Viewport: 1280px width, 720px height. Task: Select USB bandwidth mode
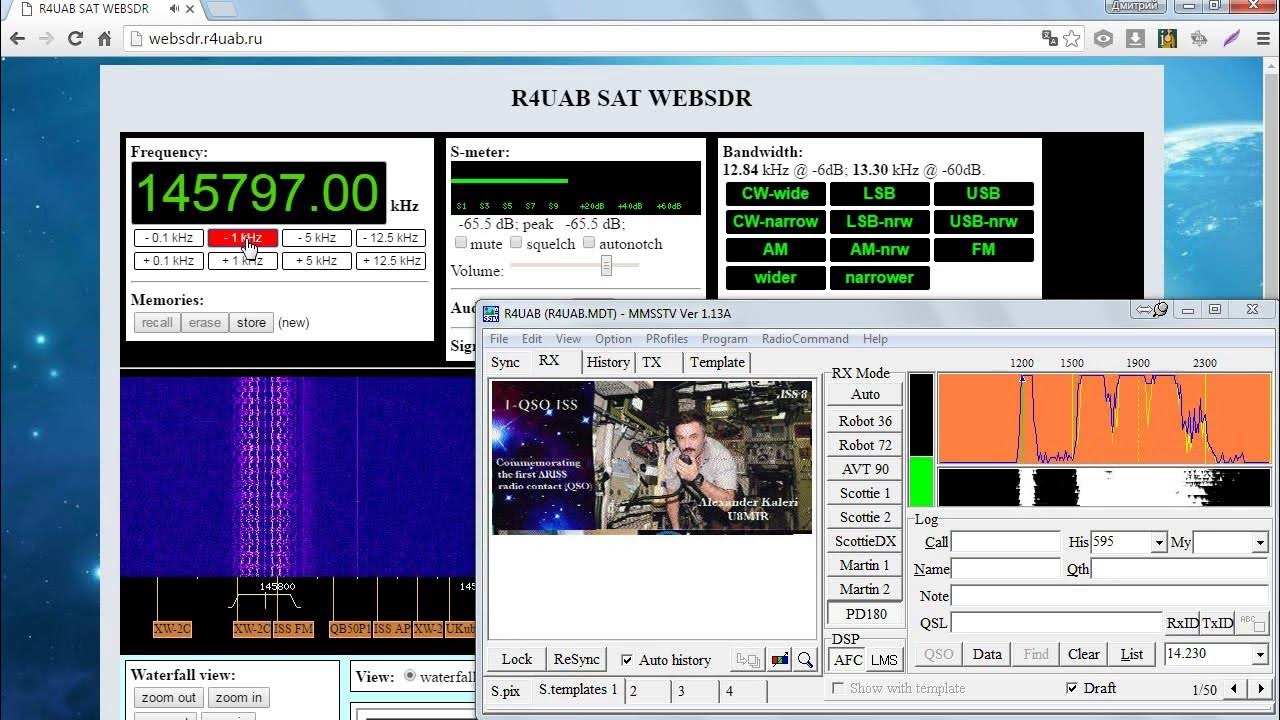(983, 193)
